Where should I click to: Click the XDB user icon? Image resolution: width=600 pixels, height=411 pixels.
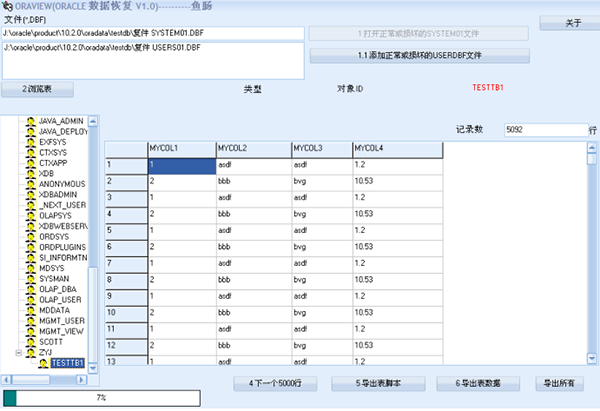(31, 174)
